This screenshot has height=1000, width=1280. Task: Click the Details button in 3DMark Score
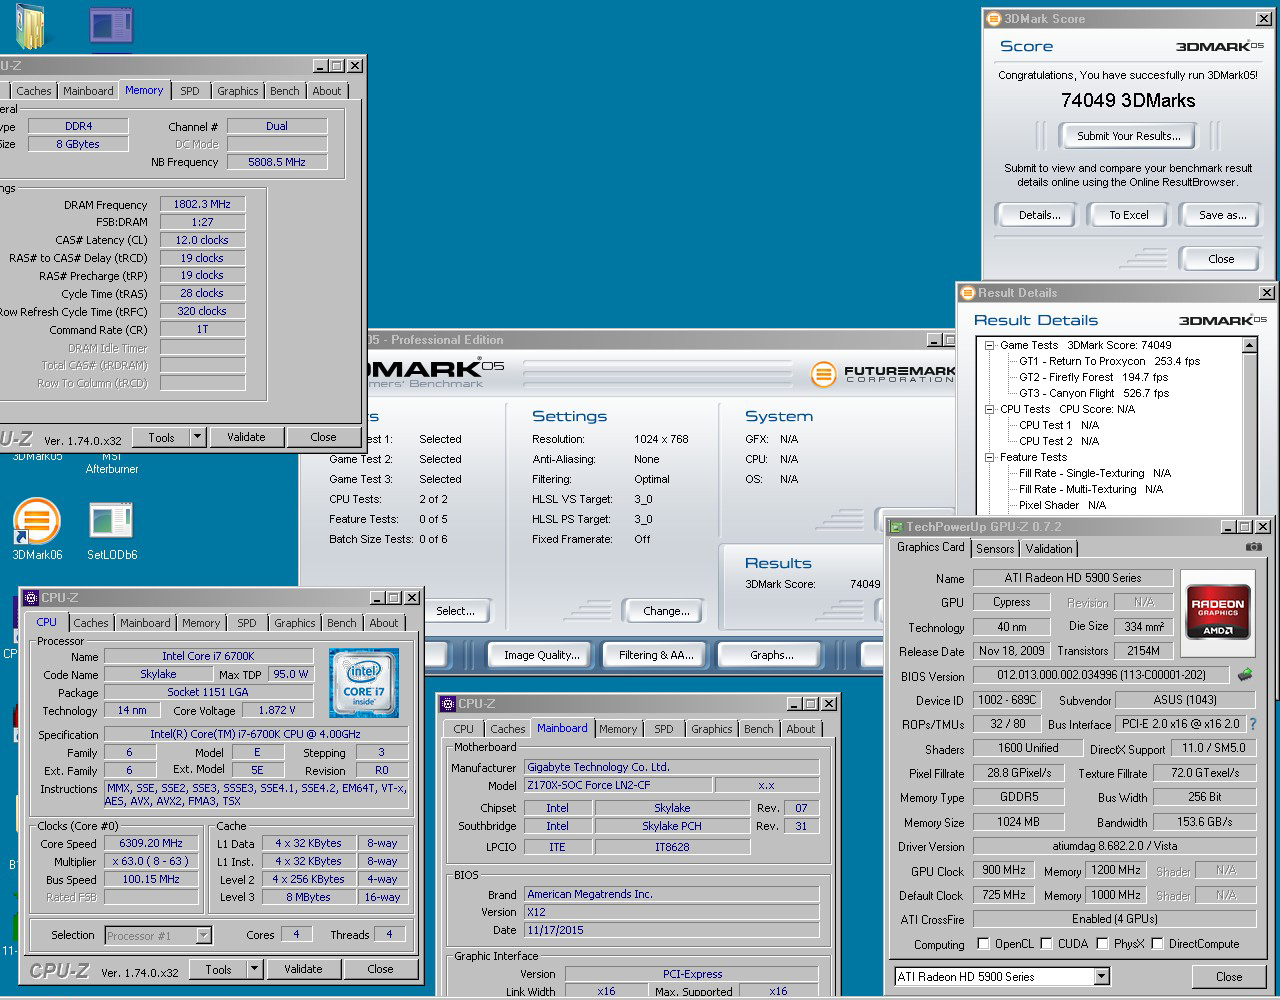[x=1040, y=215]
